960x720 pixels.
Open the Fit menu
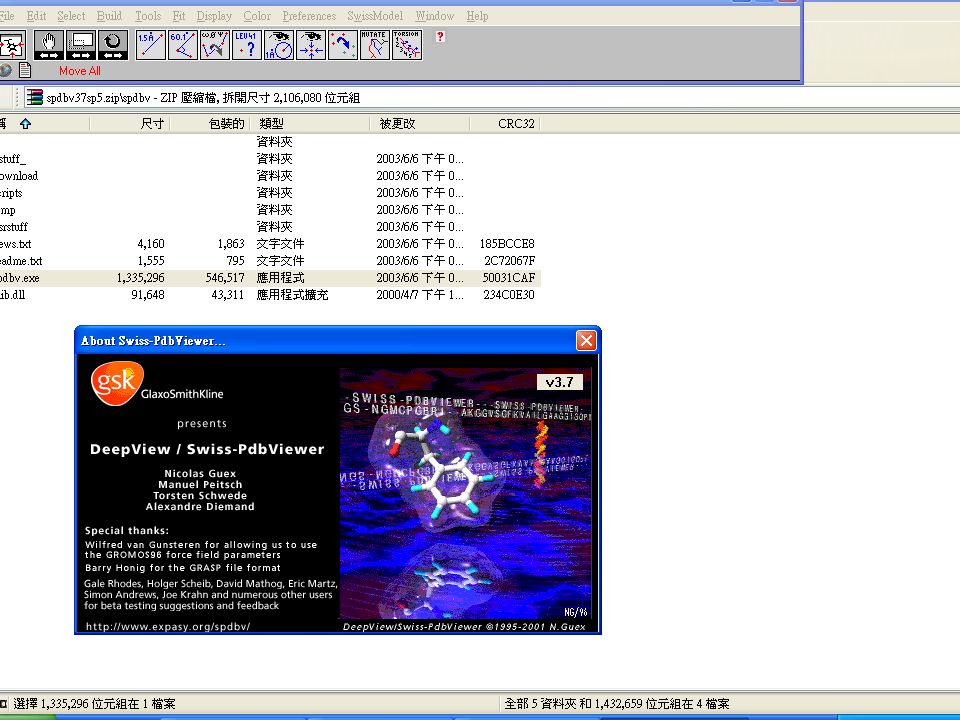pos(179,16)
